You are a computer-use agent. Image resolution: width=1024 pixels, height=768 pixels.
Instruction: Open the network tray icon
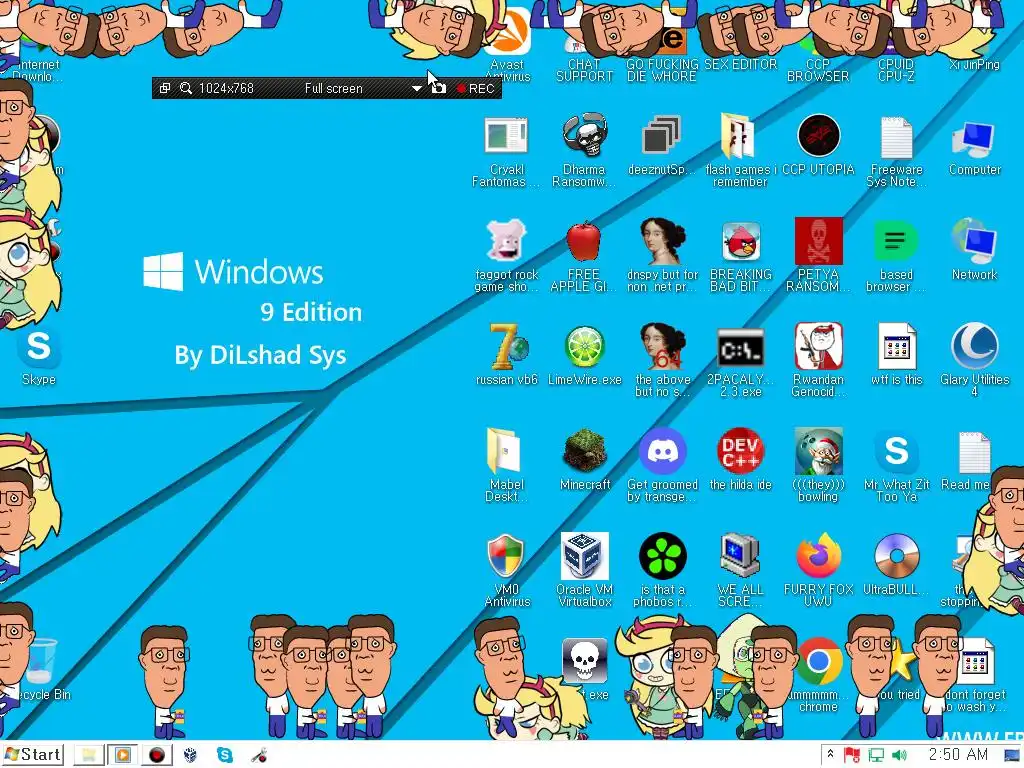click(x=876, y=755)
